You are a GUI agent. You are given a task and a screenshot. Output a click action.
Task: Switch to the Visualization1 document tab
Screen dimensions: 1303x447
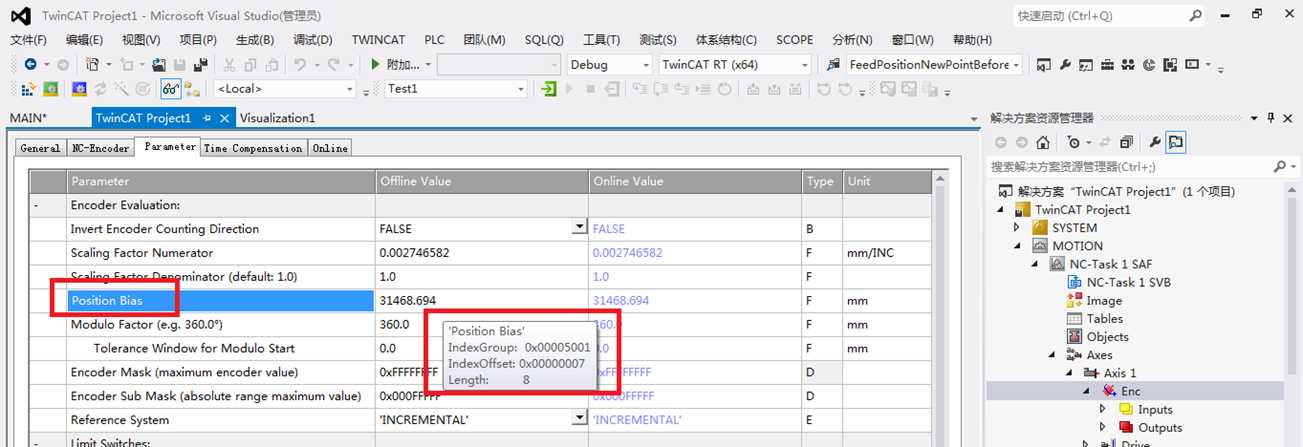277,118
